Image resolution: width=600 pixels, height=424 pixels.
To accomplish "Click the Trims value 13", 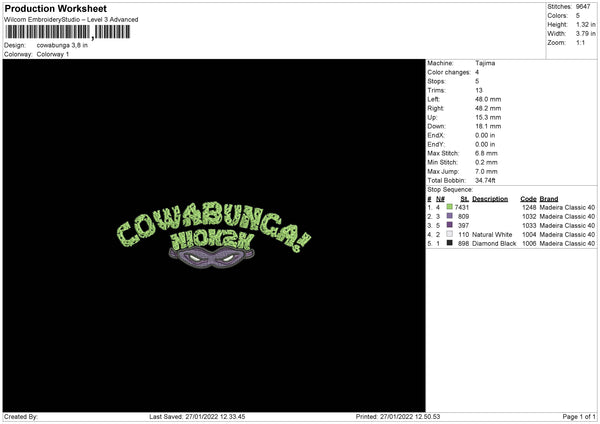I will coord(479,90).
